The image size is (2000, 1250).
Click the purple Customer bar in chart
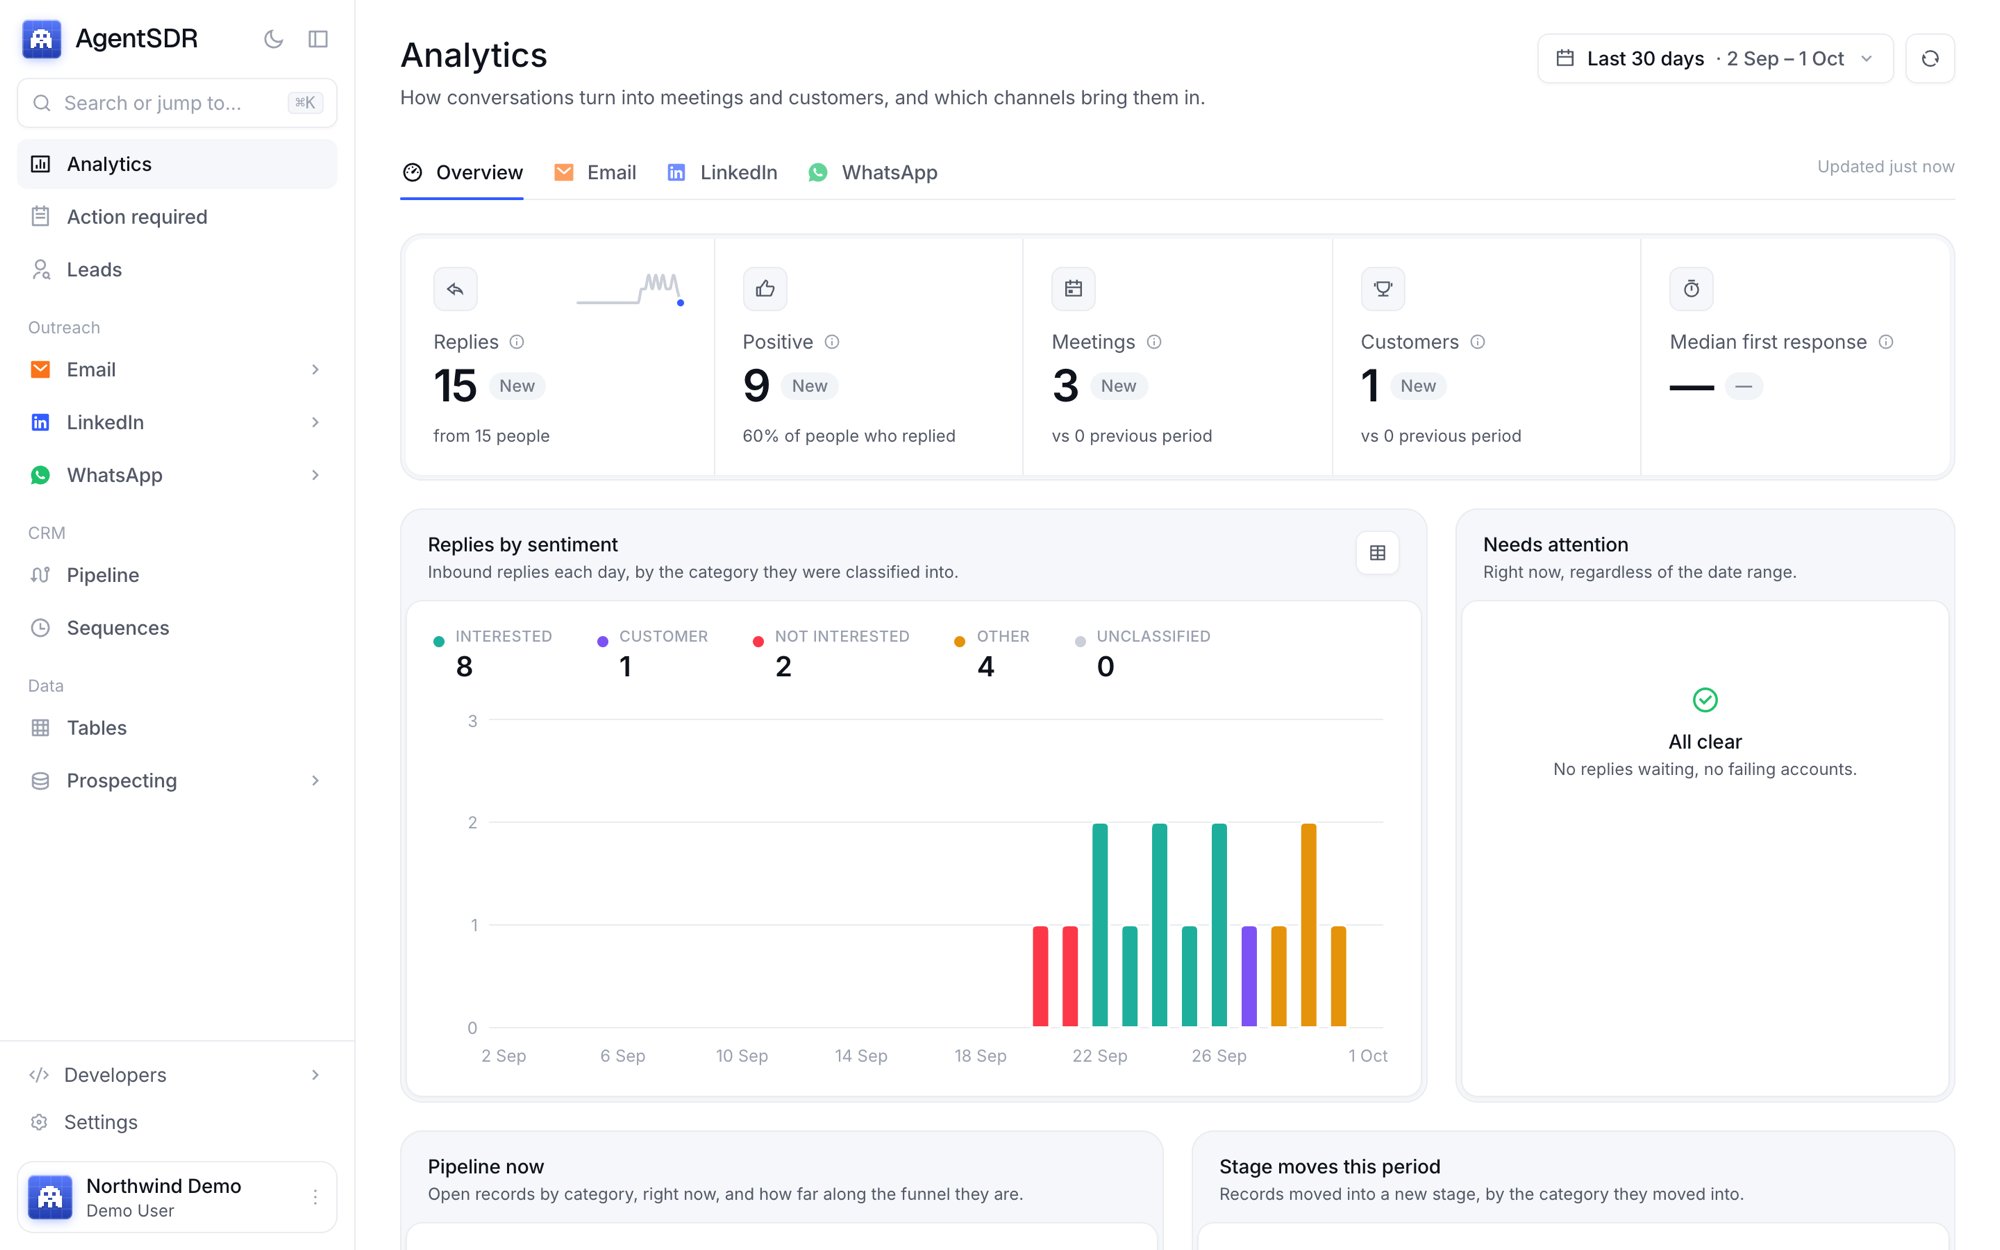(x=1249, y=976)
